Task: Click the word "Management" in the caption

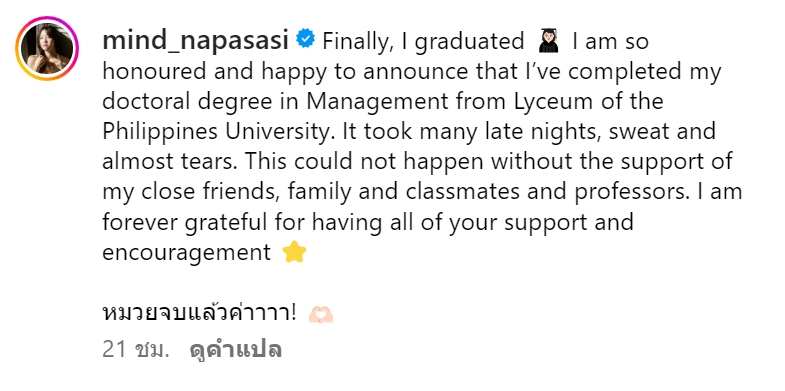Action: click(x=377, y=102)
